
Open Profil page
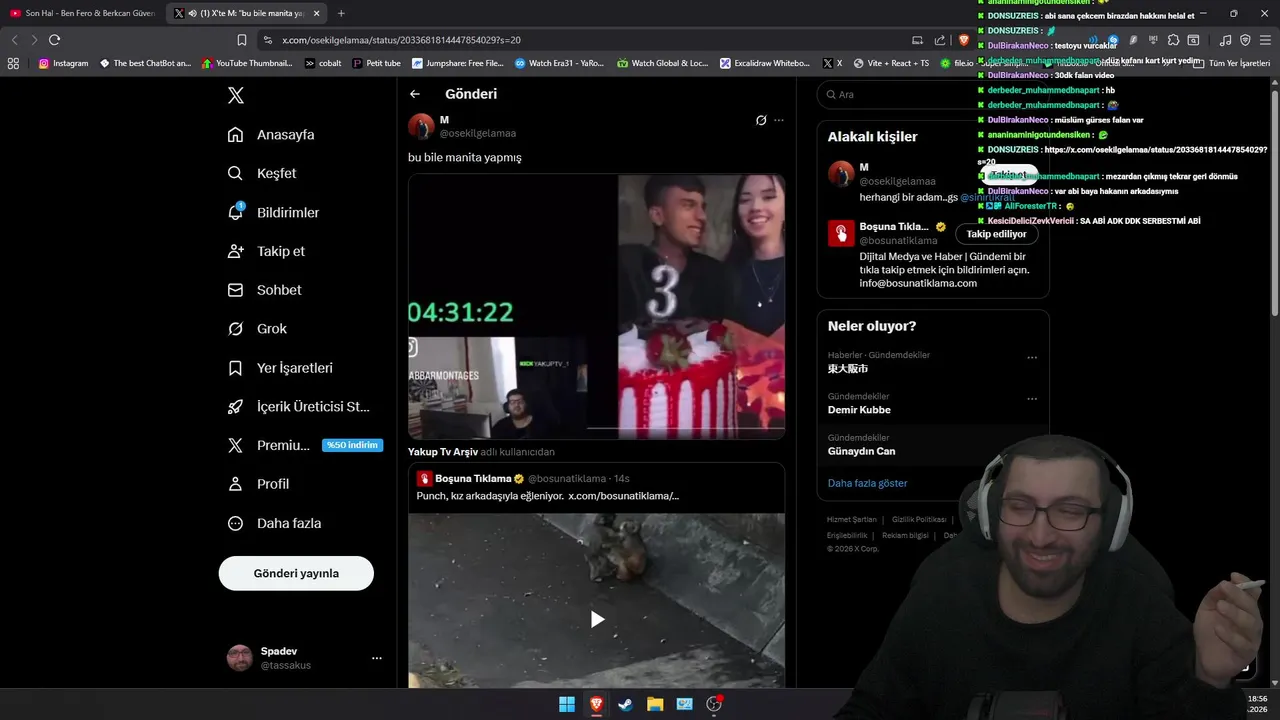click(259, 484)
